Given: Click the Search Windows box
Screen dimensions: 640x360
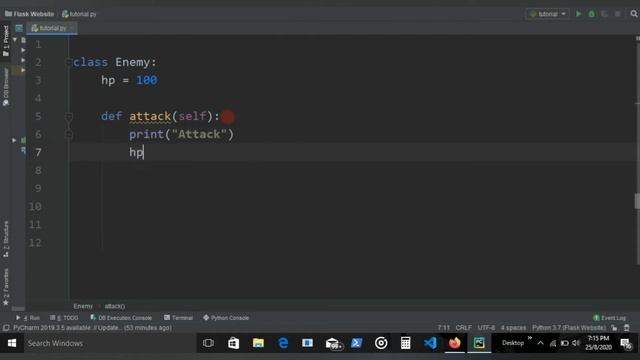Looking at the screenshot, I should pyautogui.click(x=109, y=343).
